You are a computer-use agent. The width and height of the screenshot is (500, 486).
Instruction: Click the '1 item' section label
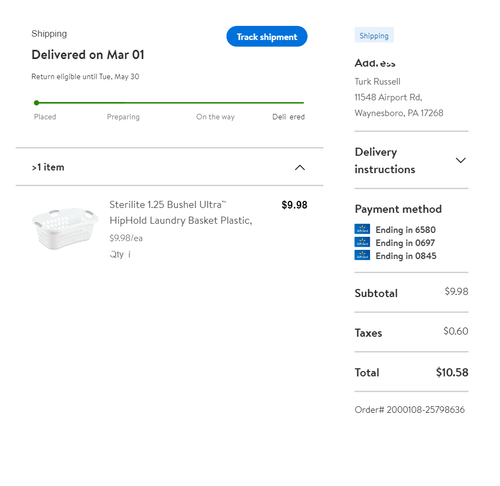tap(48, 167)
